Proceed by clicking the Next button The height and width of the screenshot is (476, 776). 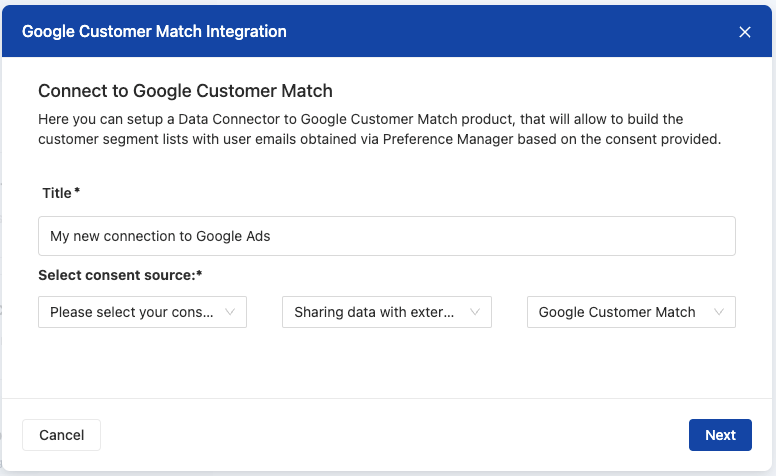tap(720, 435)
